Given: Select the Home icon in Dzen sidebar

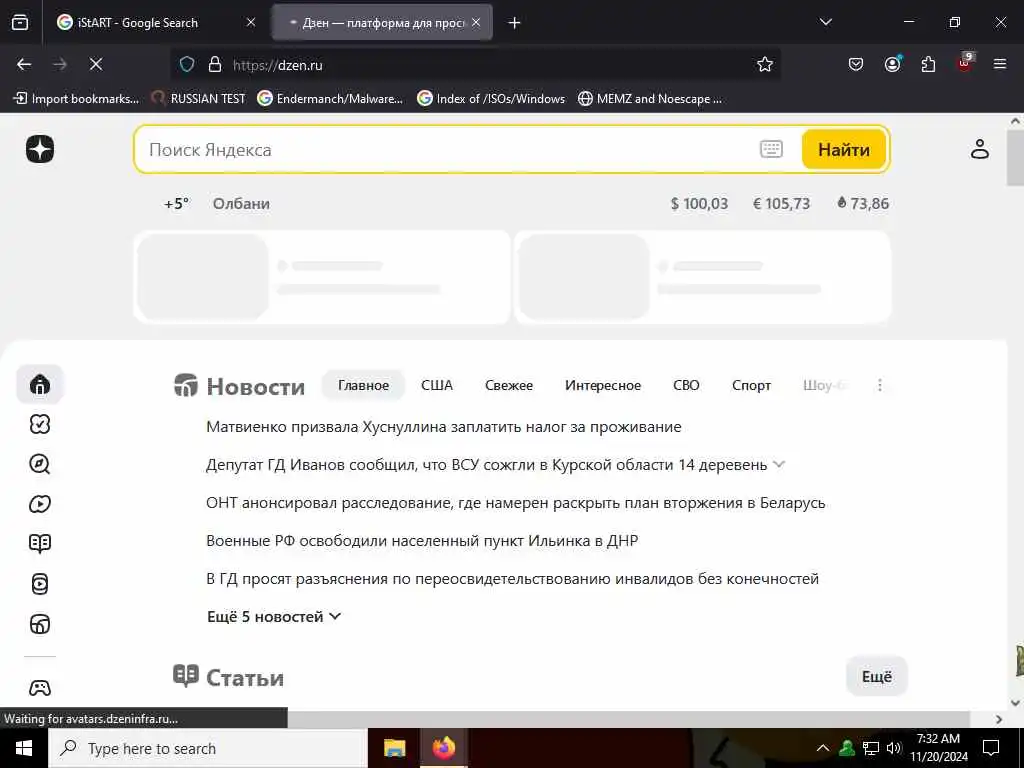Looking at the screenshot, I should click(x=40, y=384).
